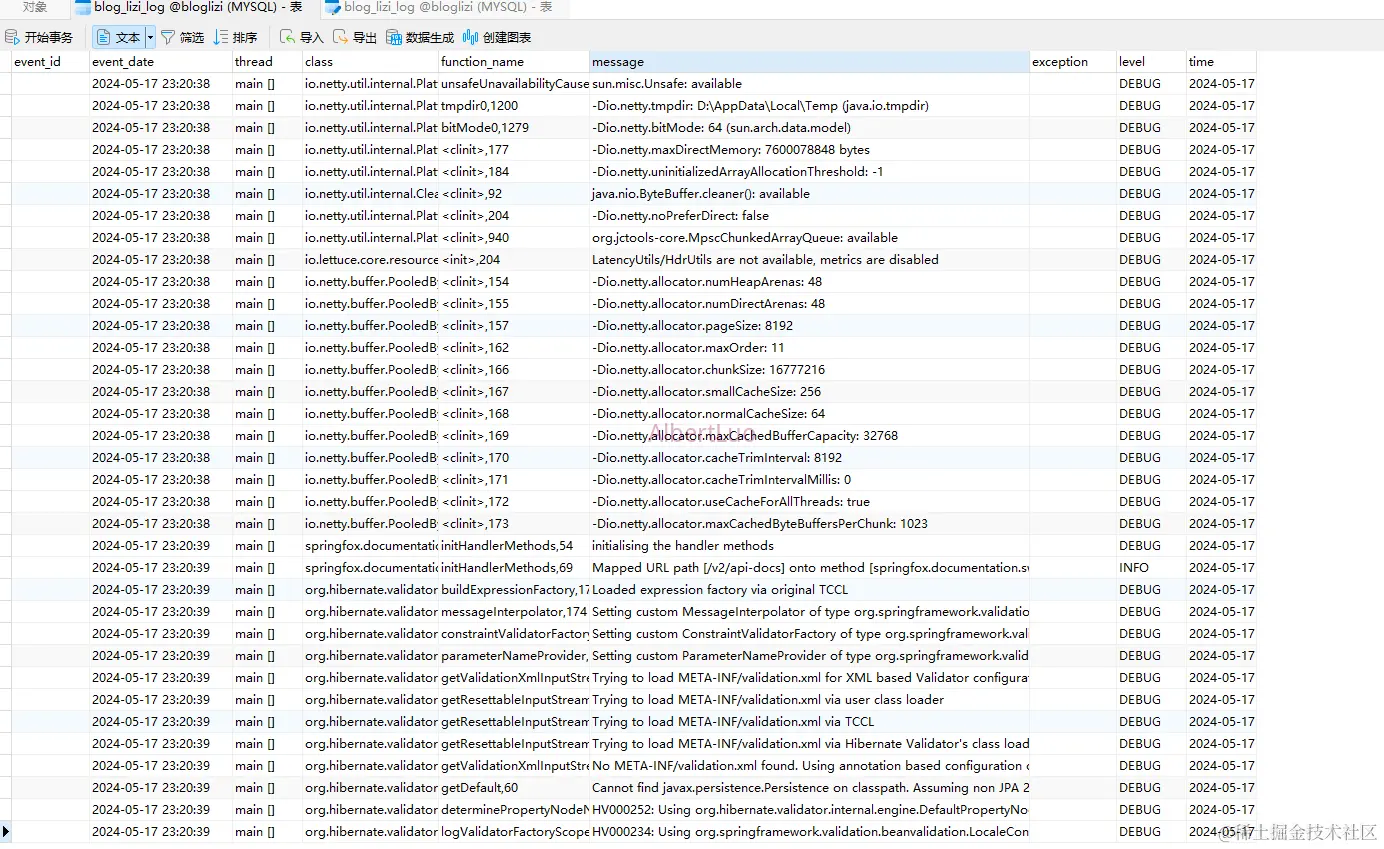1384x849 pixels.
Task: Select '-Dio.netty.allocator.useCacheForAllThreads: true' cell
Action: click(809, 502)
